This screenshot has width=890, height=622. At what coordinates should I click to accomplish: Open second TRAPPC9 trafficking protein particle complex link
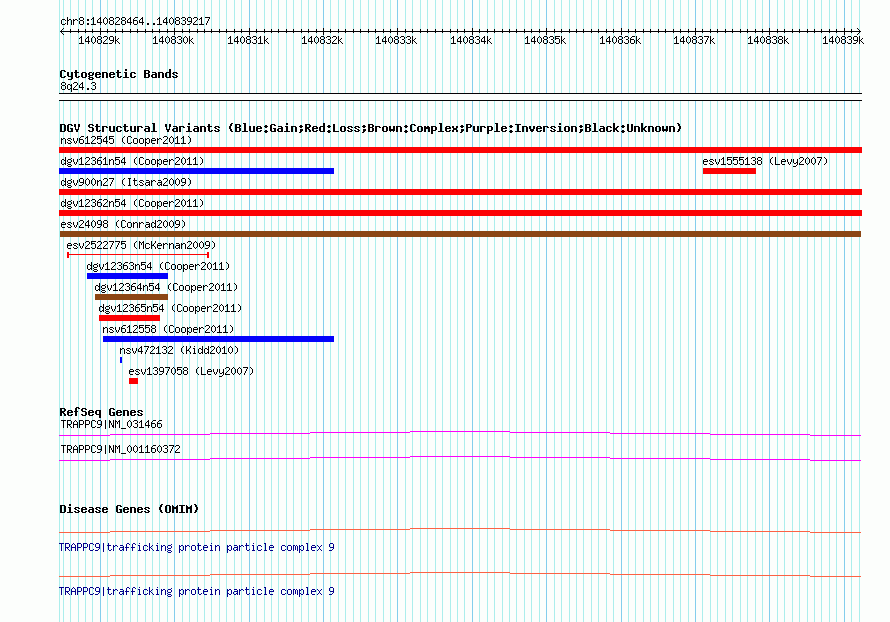point(196,591)
